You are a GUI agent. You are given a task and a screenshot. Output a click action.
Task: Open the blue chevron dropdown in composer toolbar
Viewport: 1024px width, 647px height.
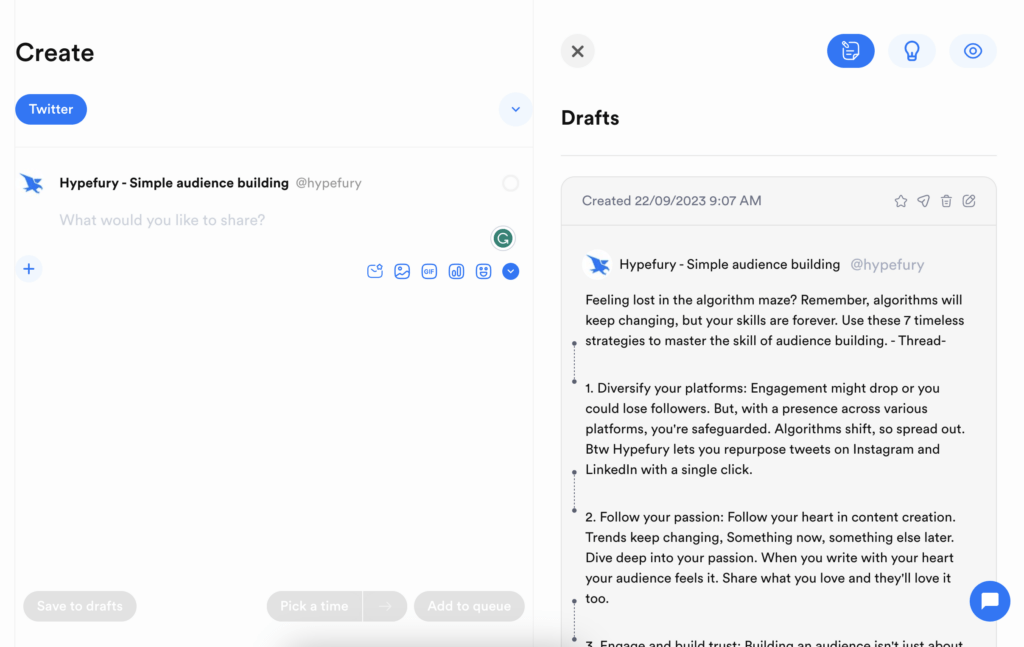(x=510, y=271)
